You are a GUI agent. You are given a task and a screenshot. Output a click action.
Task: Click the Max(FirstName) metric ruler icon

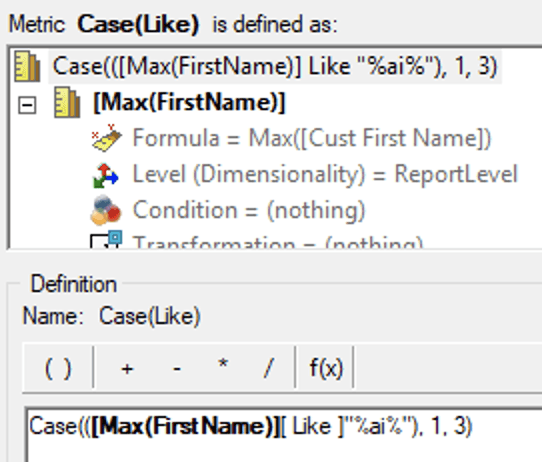point(67,103)
